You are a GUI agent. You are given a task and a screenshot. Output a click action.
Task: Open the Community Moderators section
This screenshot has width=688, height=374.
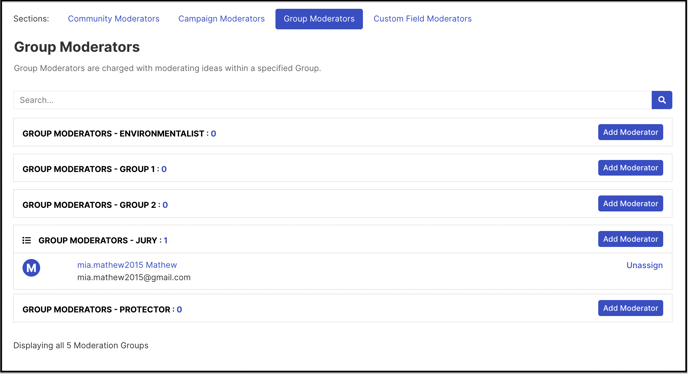click(x=113, y=19)
